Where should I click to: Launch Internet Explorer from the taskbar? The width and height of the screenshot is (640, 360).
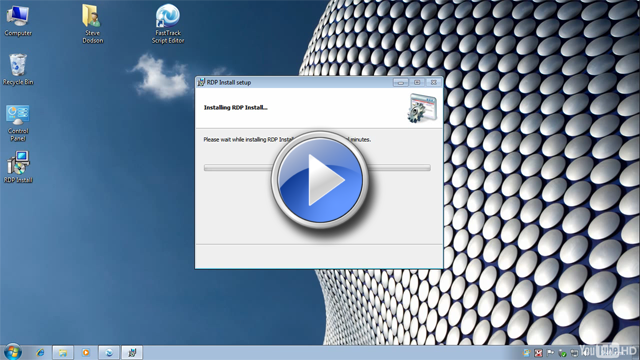tap(40, 352)
